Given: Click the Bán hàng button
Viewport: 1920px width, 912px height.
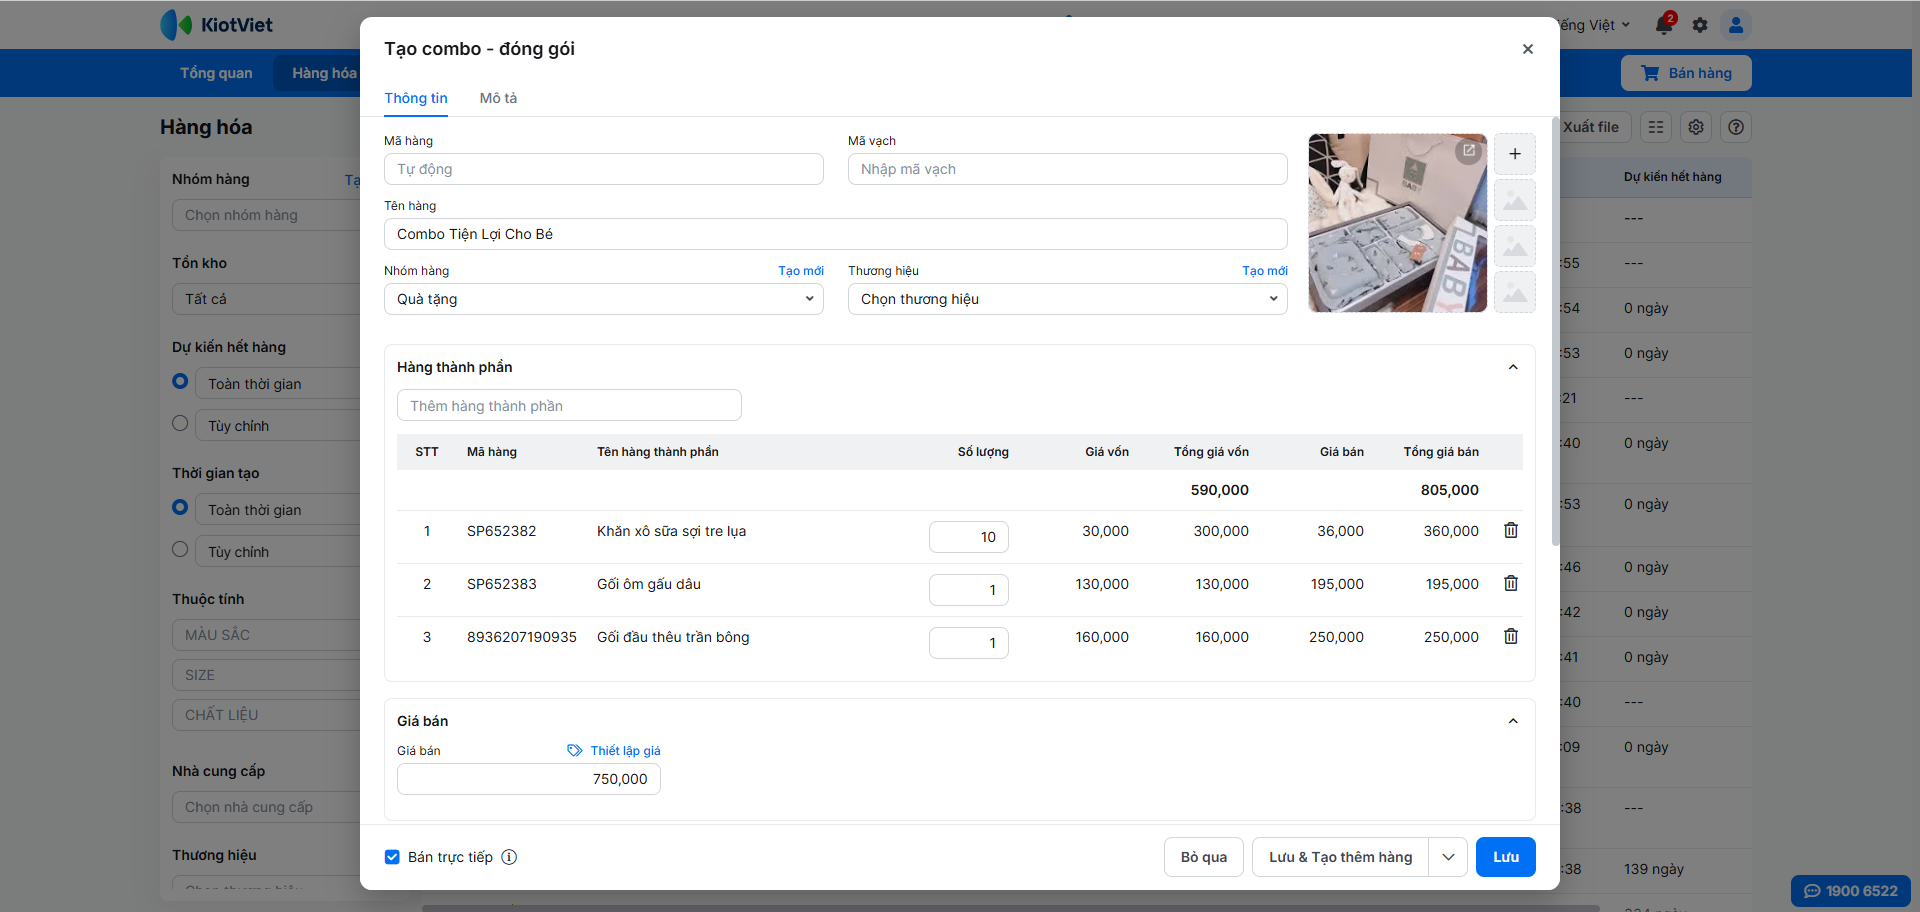Looking at the screenshot, I should coord(1686,73).
